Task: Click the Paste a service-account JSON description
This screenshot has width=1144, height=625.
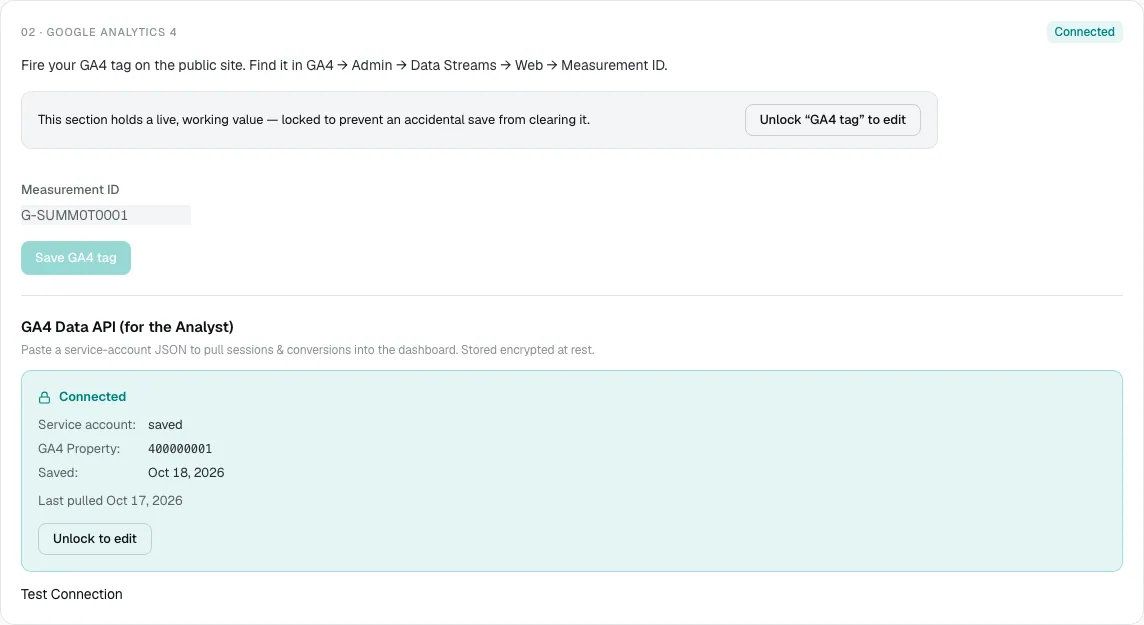Action: tap(308, 350)
